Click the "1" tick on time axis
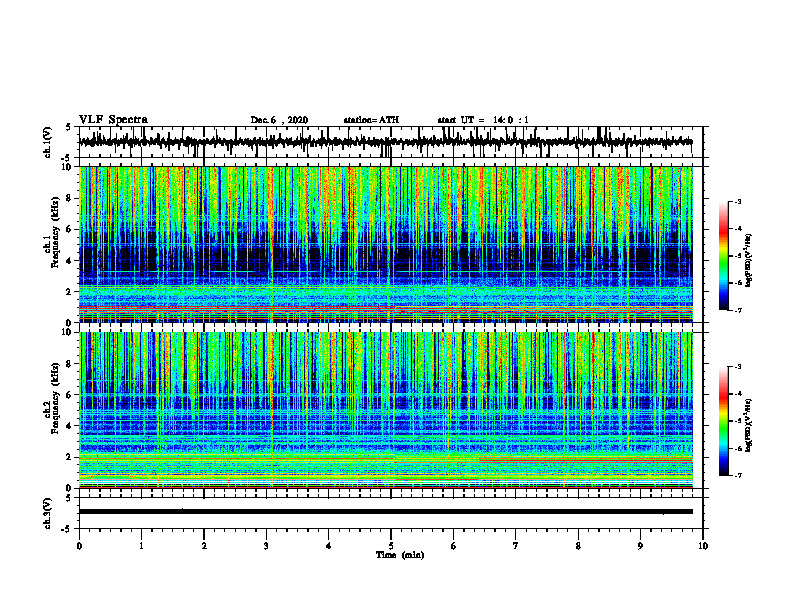This screenshot has width=792, height=612. (x=141, y=546)
